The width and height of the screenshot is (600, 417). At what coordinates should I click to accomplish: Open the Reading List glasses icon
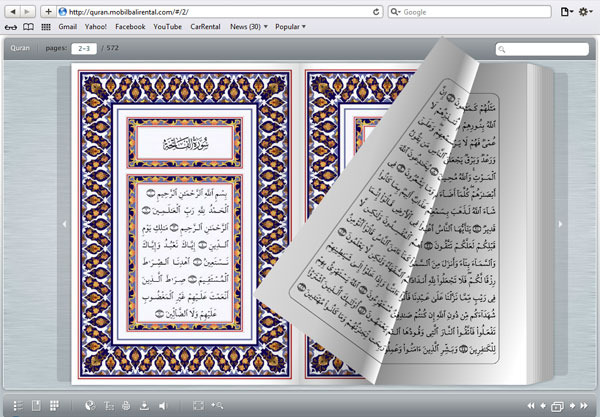[11, 27]
